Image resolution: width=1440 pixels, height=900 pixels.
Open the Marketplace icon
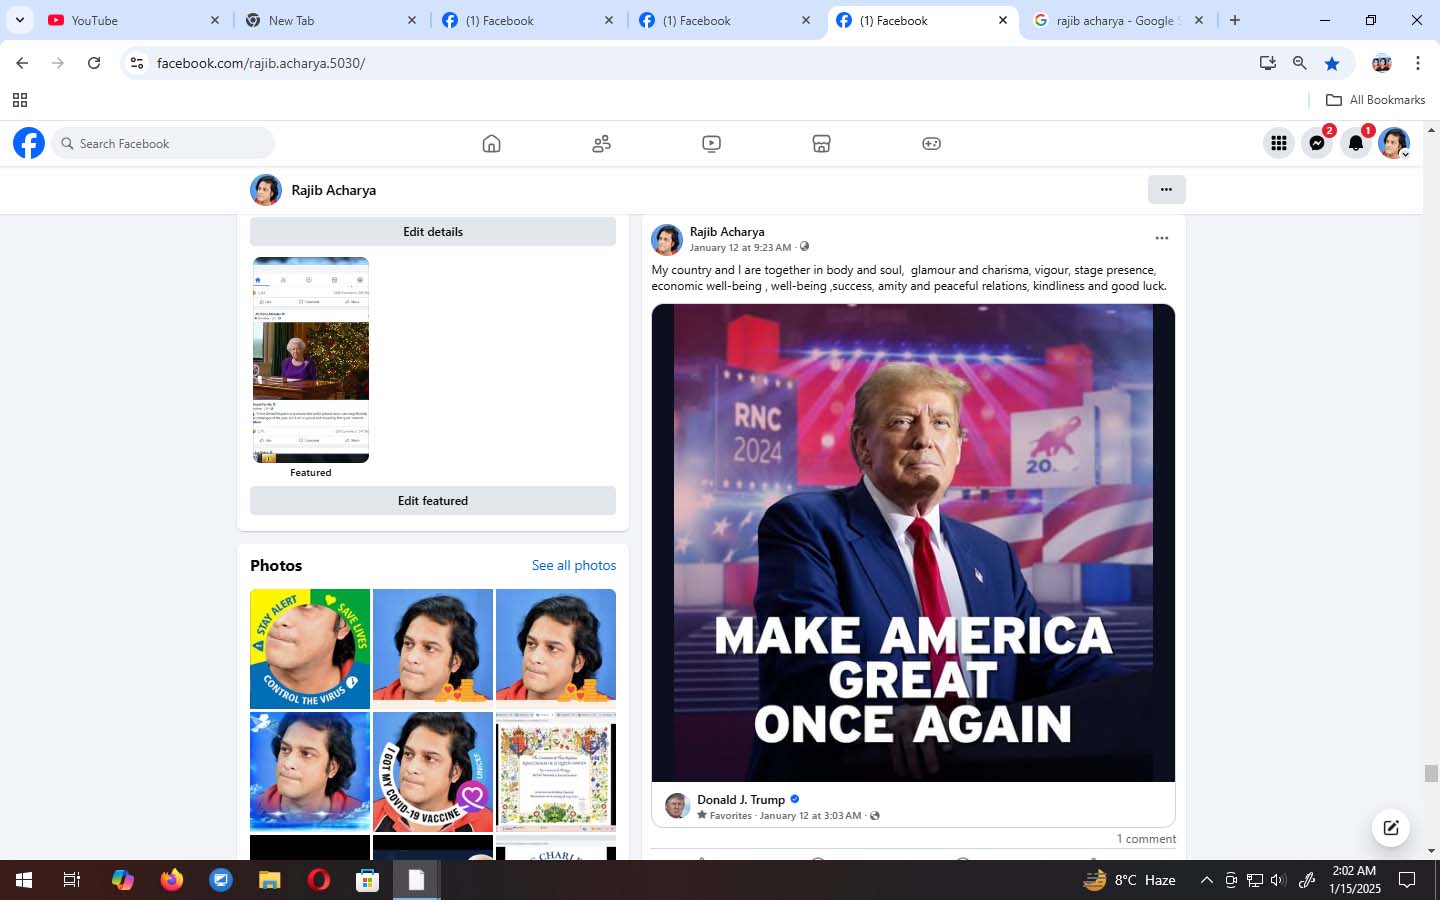pos(821,143)
